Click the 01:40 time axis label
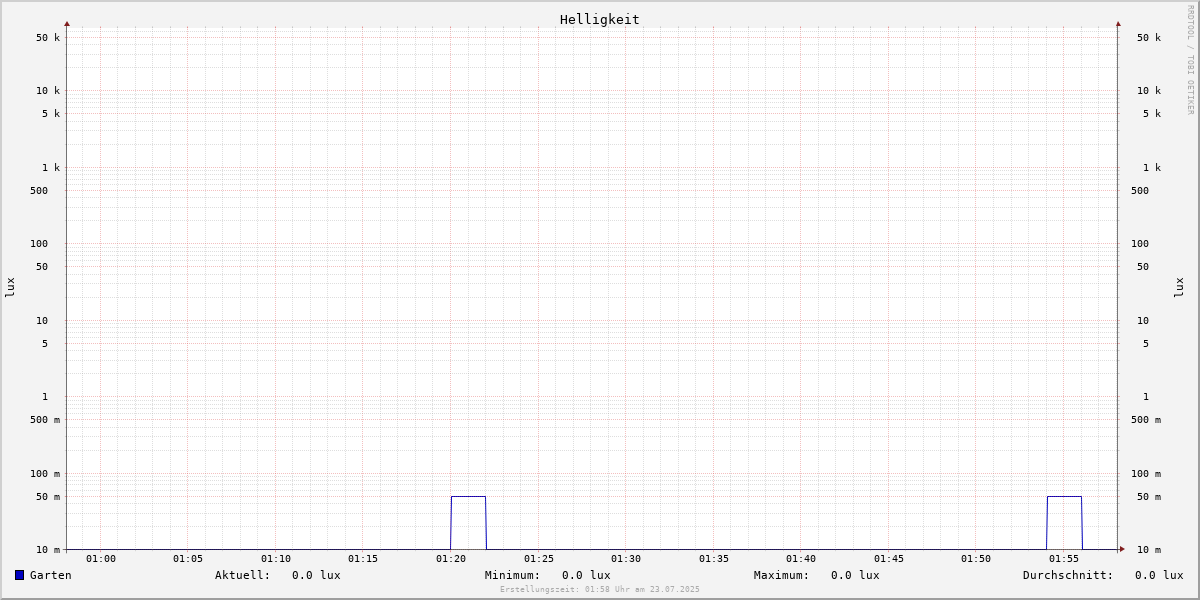 [x=801, y=559]
